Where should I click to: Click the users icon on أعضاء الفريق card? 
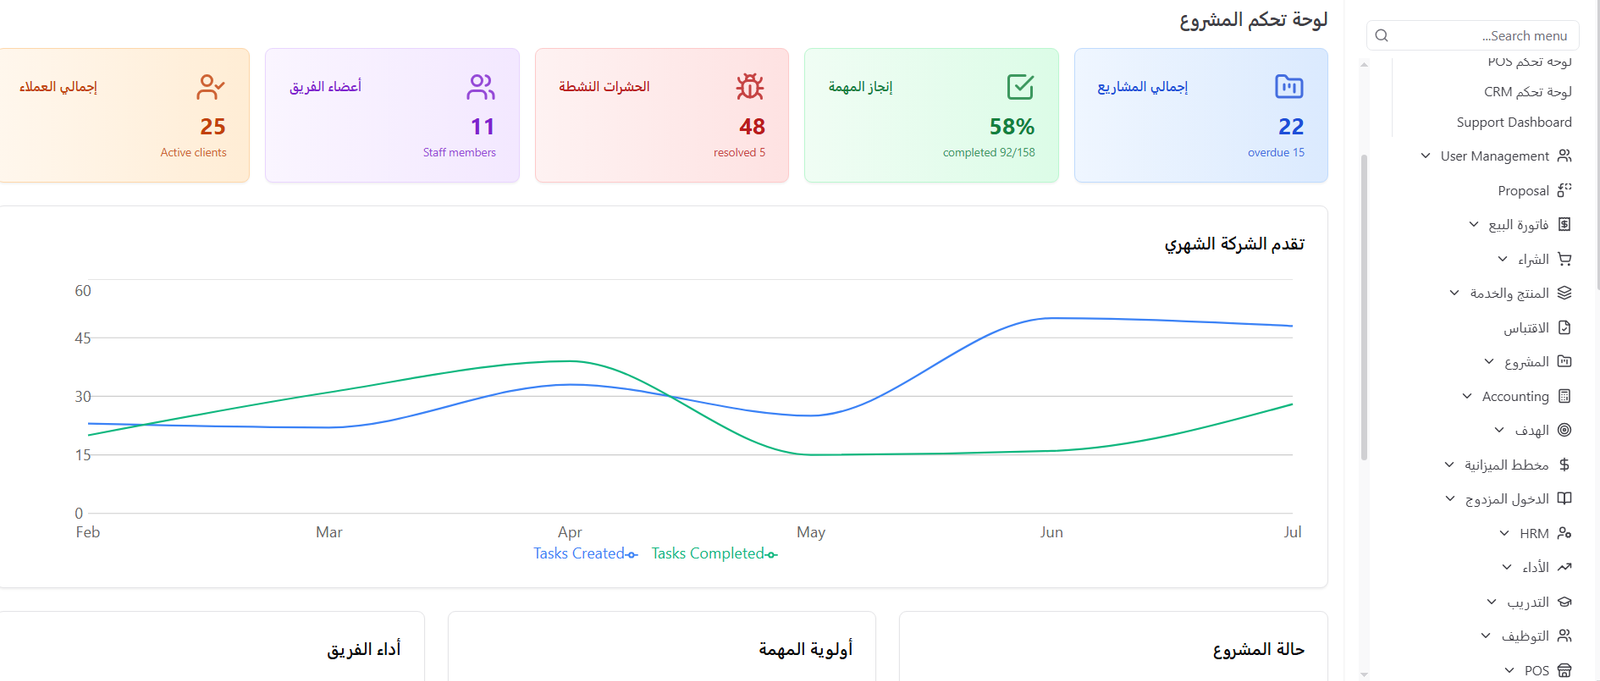click(481, 87)
